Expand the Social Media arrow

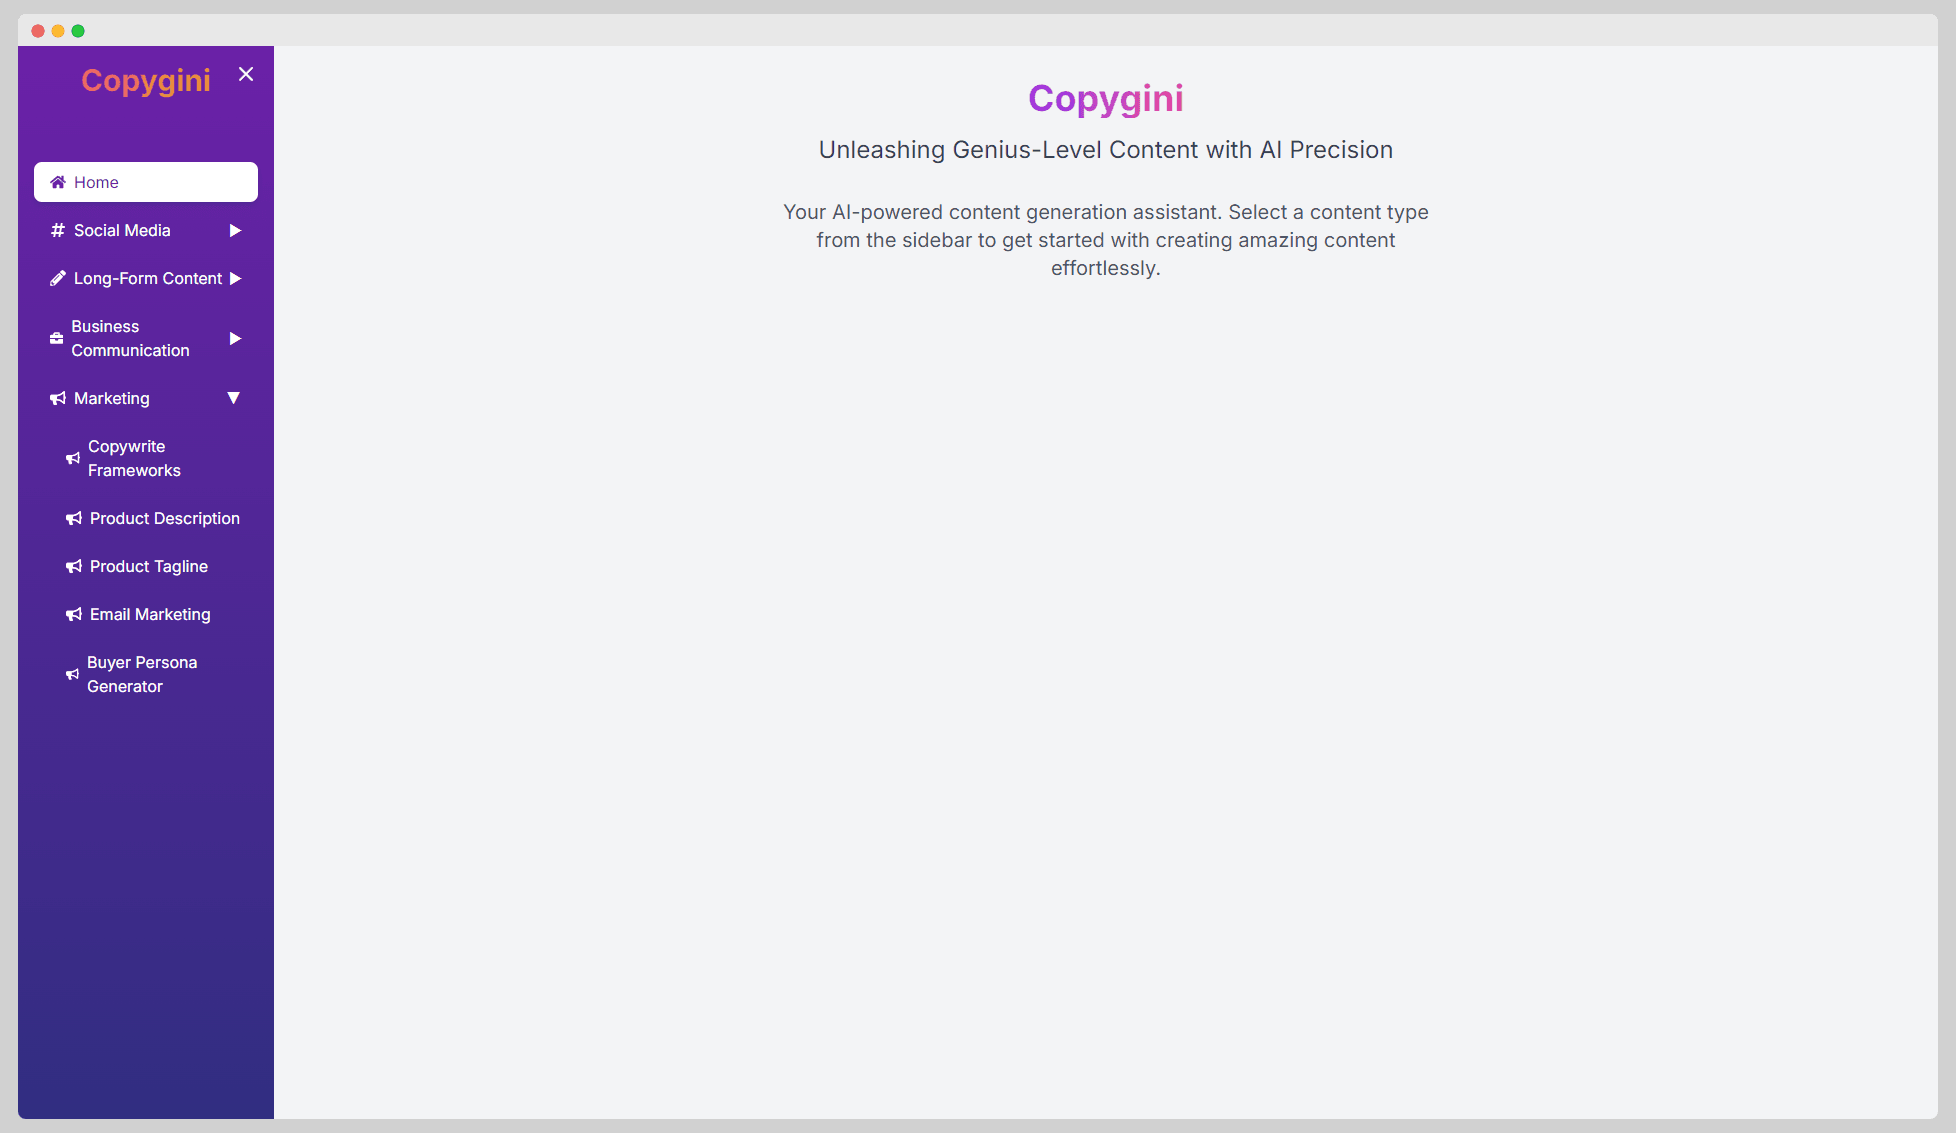[235, 230]
